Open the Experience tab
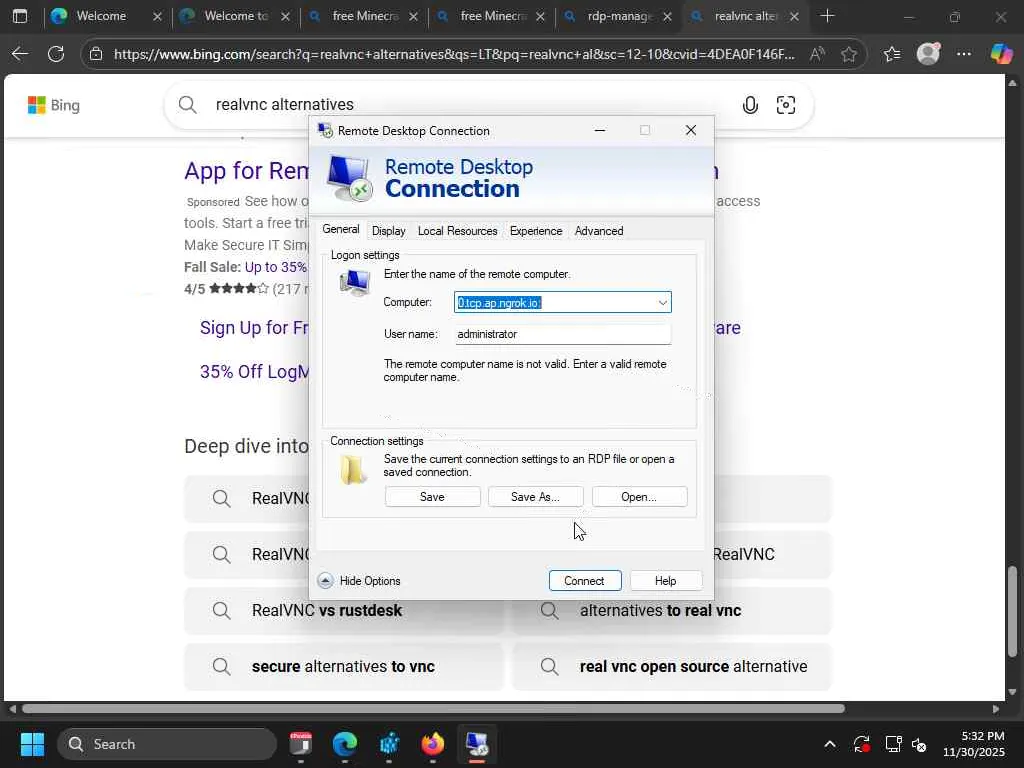 click(536, 231)
